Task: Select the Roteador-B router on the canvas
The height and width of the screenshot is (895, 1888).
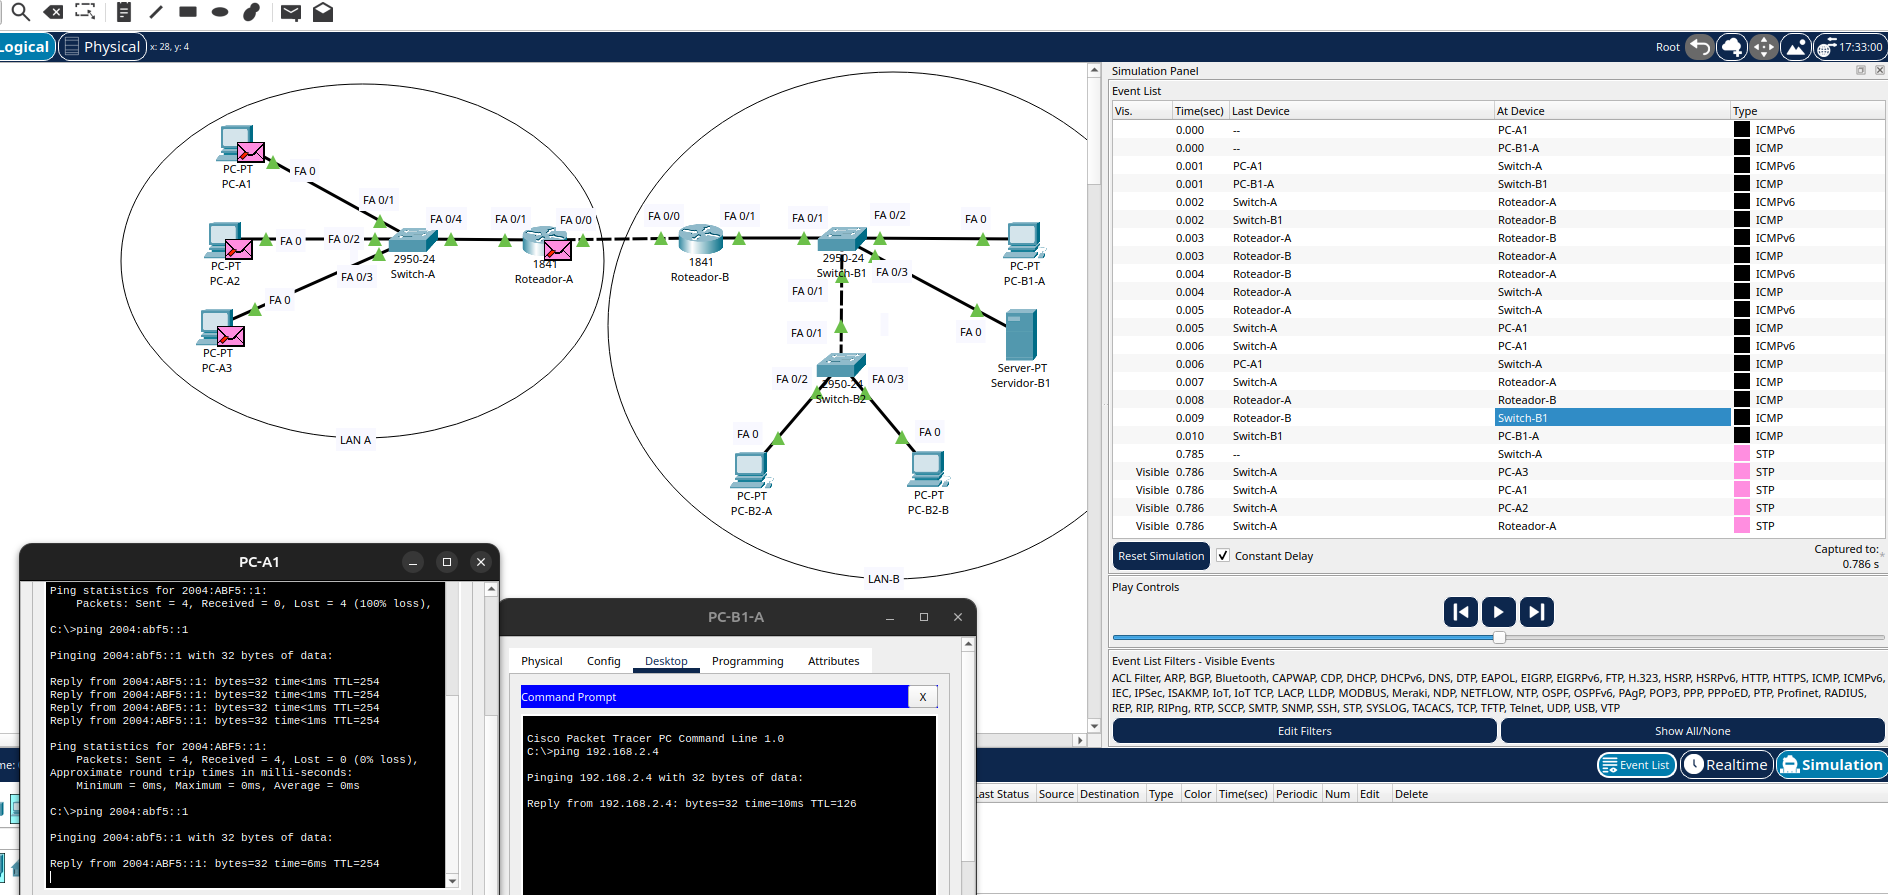Action: pos(700,239)
